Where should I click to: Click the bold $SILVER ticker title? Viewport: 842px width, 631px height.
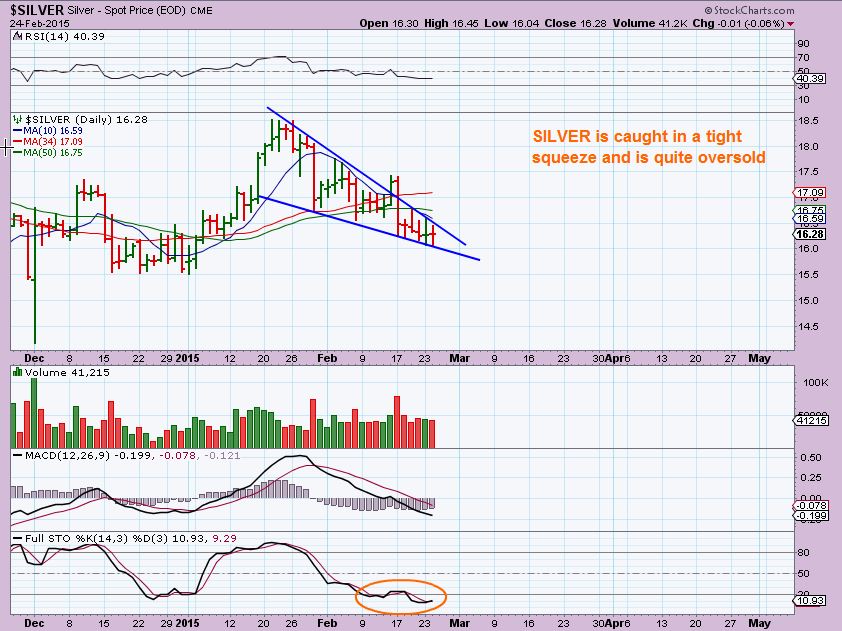(x=37, y=10)
